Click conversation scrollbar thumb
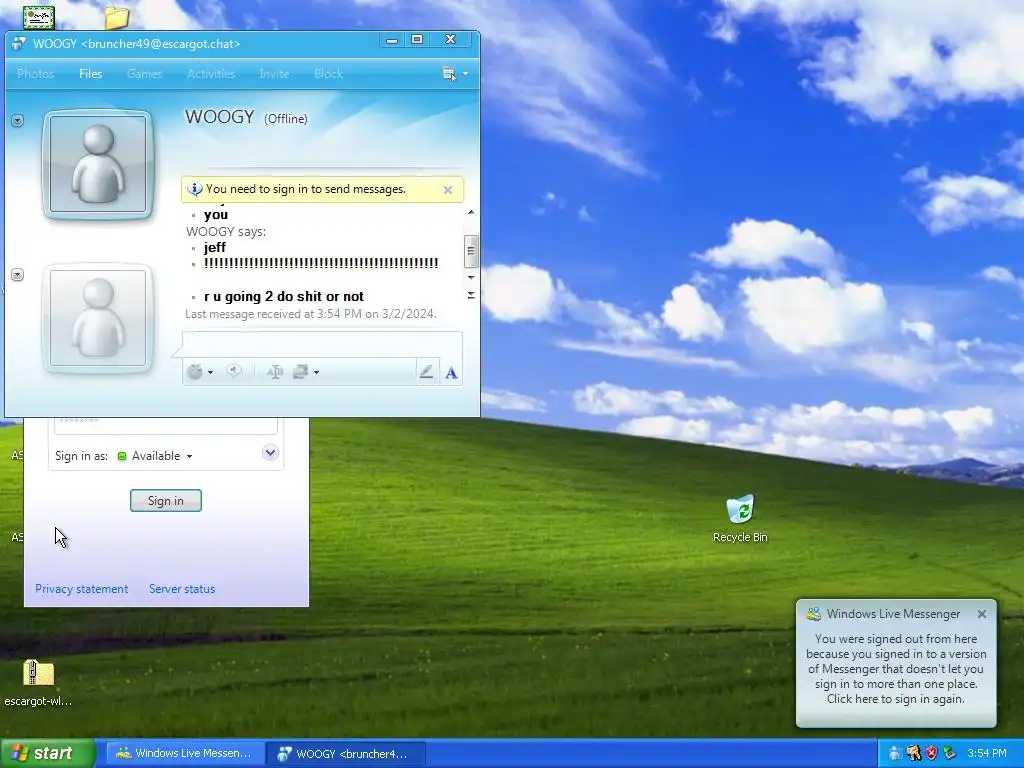Viewport: 1024px width, 768px height. coord(471,251)
